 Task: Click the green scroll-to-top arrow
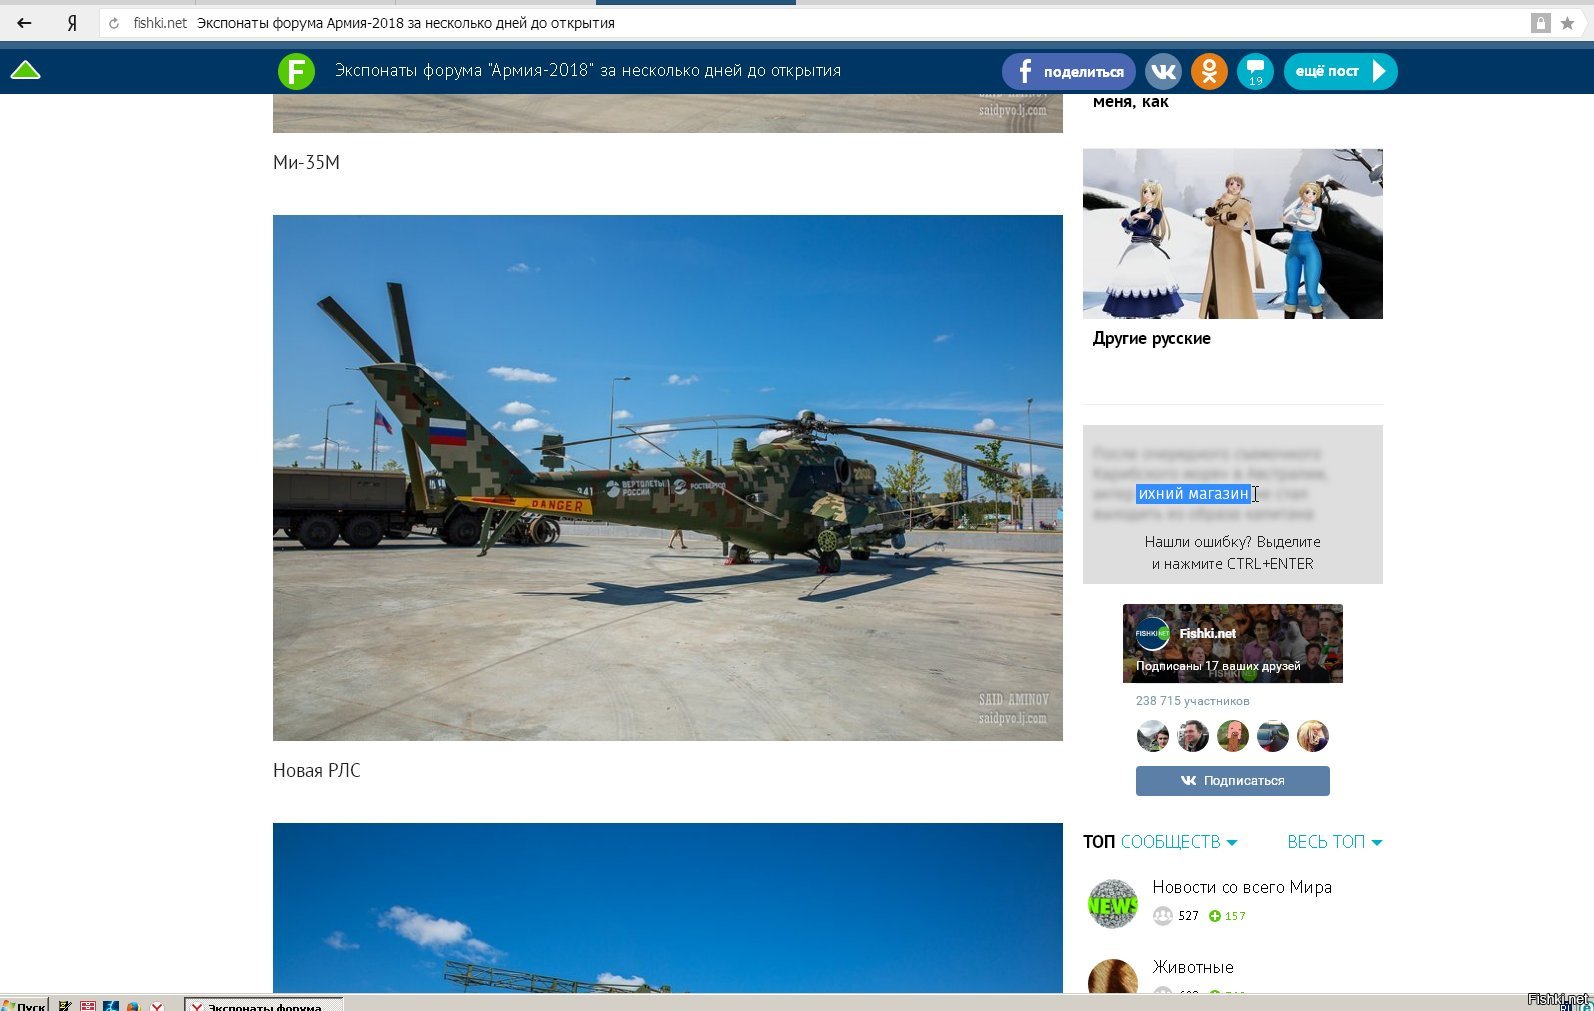pos(25,70)
